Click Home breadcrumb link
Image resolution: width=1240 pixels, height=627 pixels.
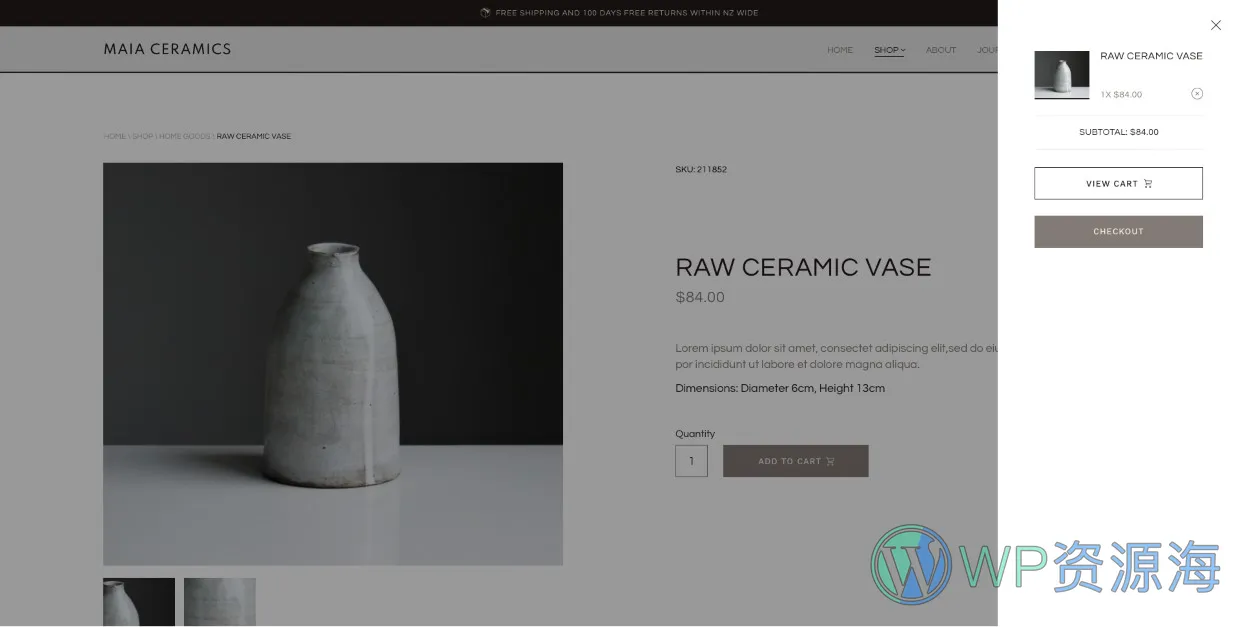[x=115, y=136]
